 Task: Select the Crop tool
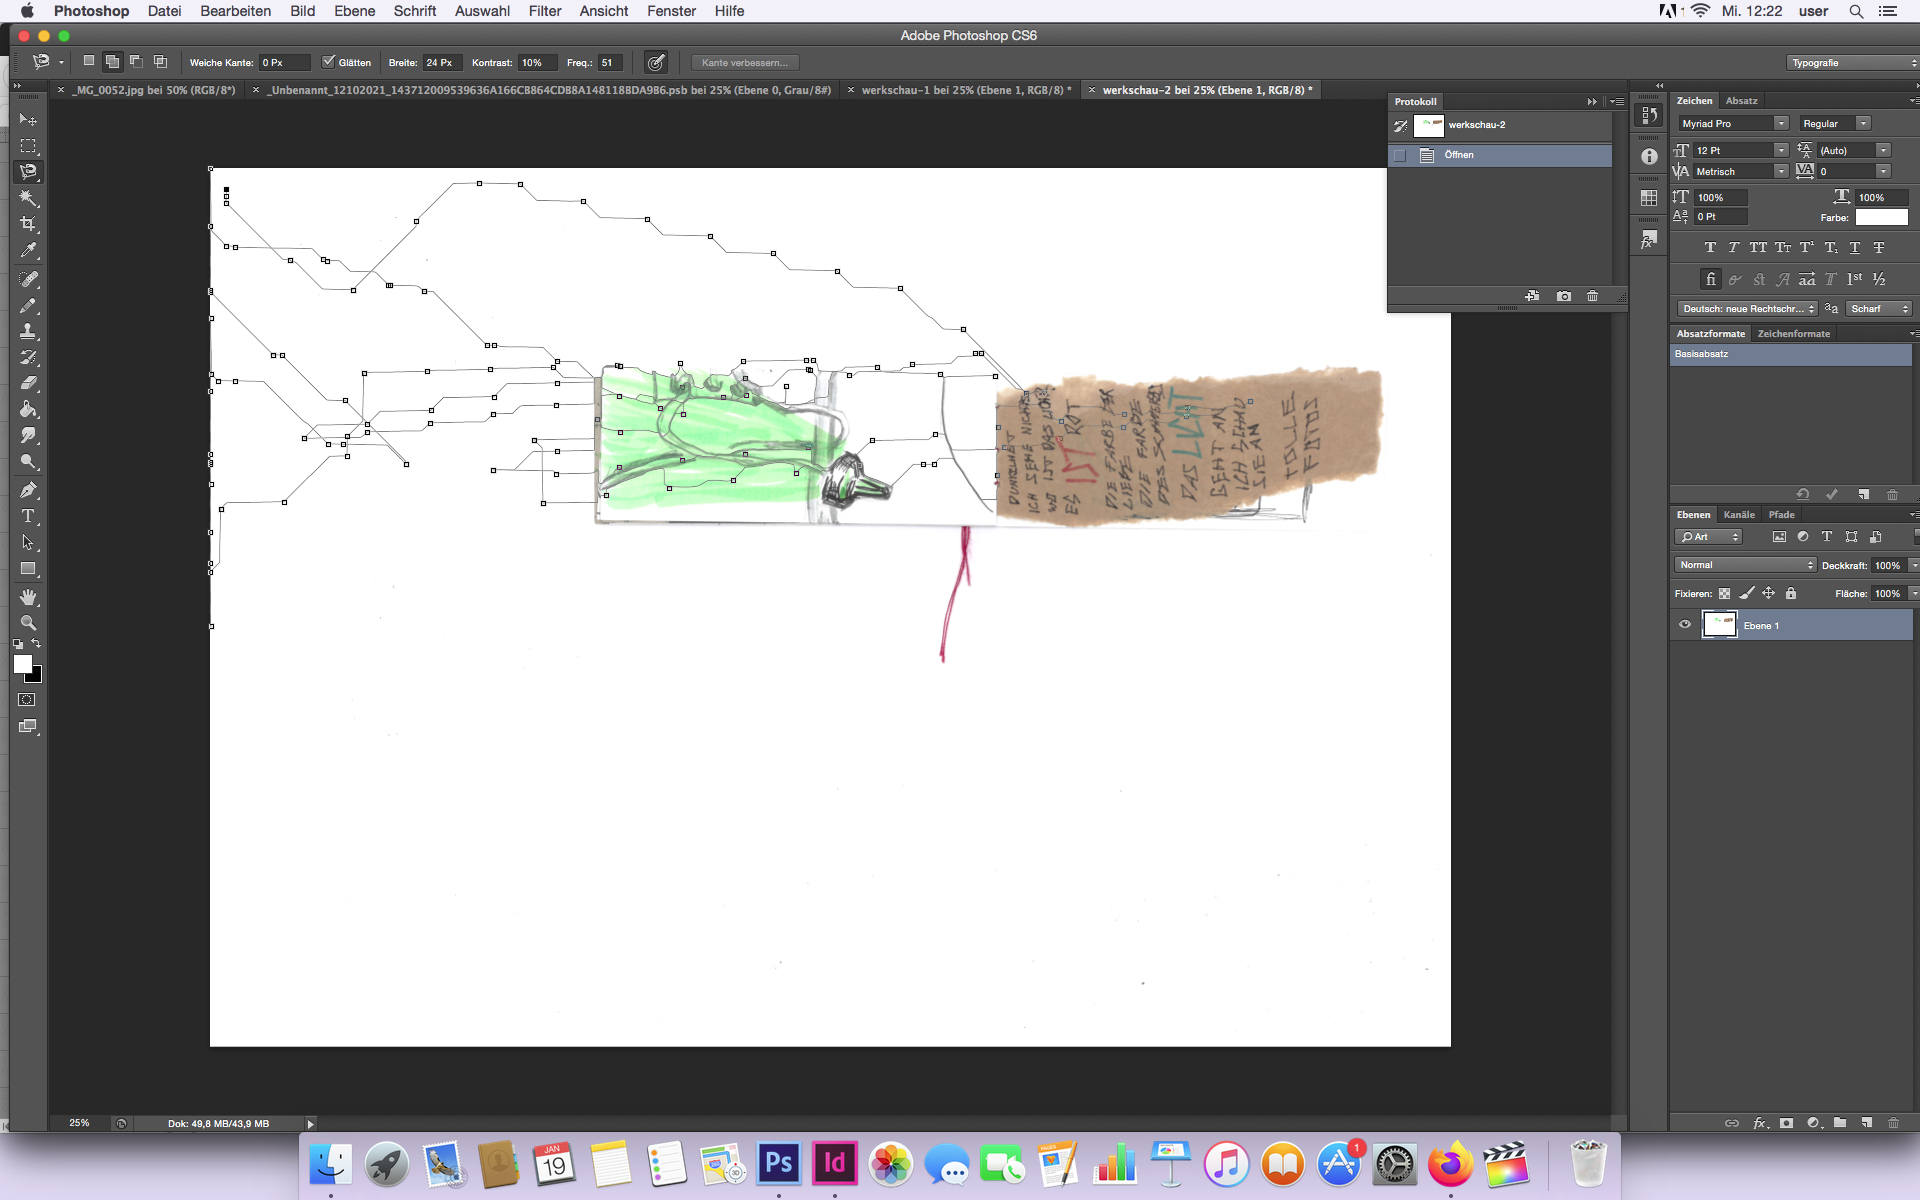(x=28, y=224)
